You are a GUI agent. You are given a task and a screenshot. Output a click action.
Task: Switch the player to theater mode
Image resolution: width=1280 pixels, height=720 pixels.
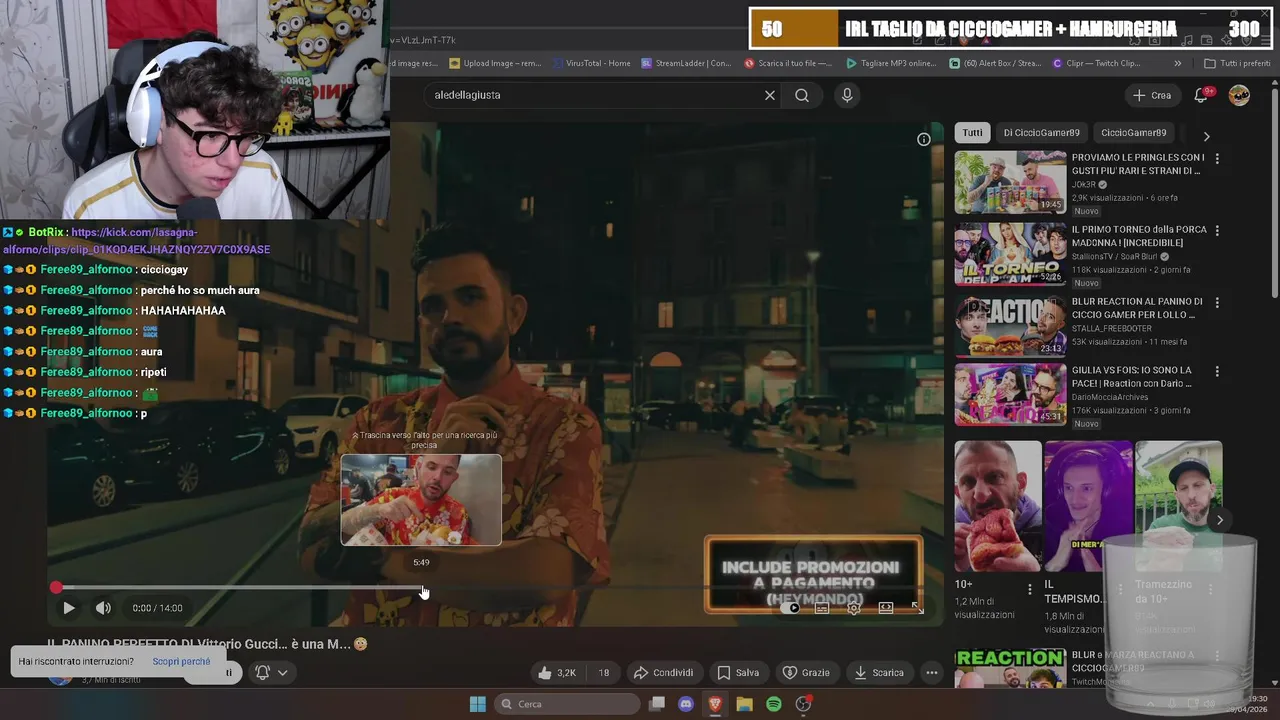click(886, 608)
